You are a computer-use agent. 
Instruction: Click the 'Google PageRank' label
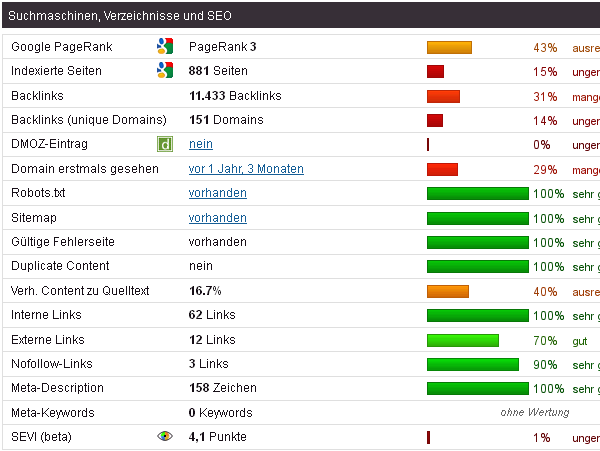click(x=62, y=47)
